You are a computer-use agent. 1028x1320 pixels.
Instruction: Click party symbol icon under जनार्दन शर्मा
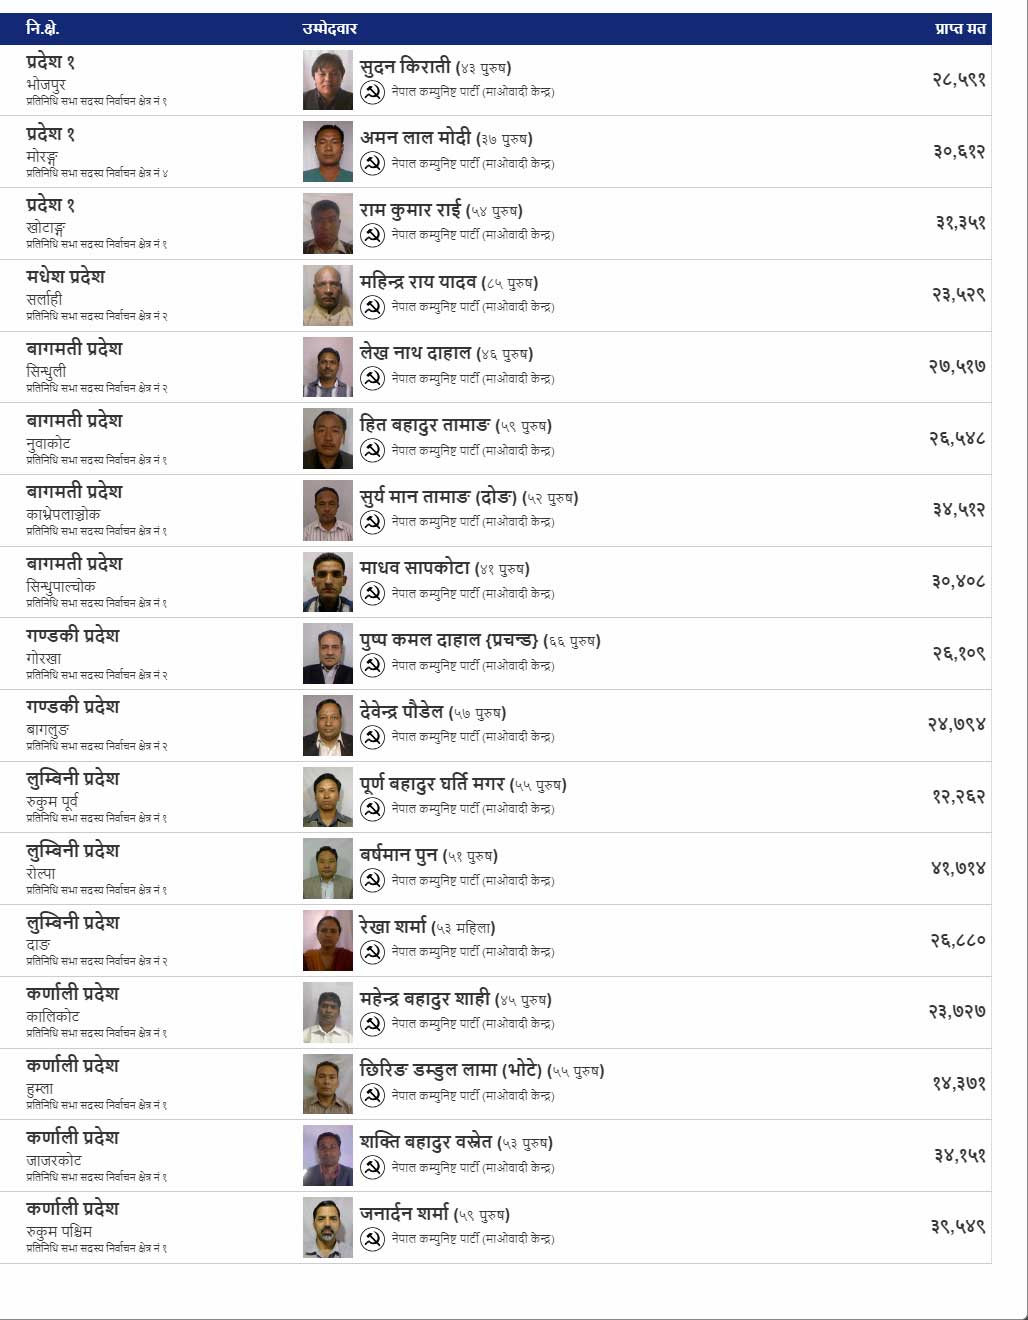tap(372, 1239)
